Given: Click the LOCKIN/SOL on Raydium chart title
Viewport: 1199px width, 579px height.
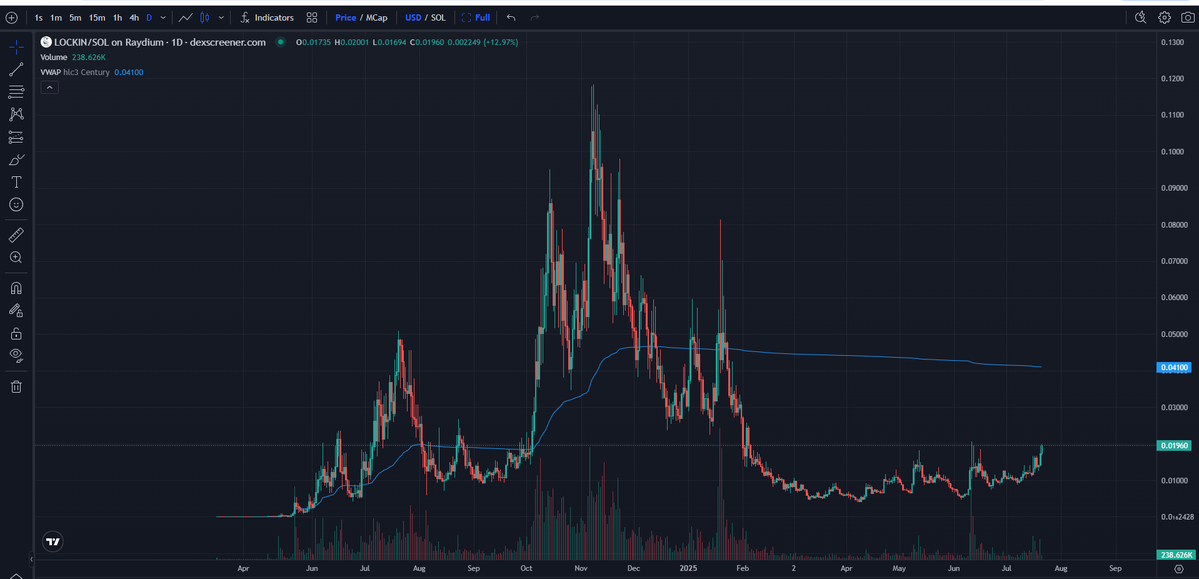Looking at the screenshot, I should [x=159, y=42].
